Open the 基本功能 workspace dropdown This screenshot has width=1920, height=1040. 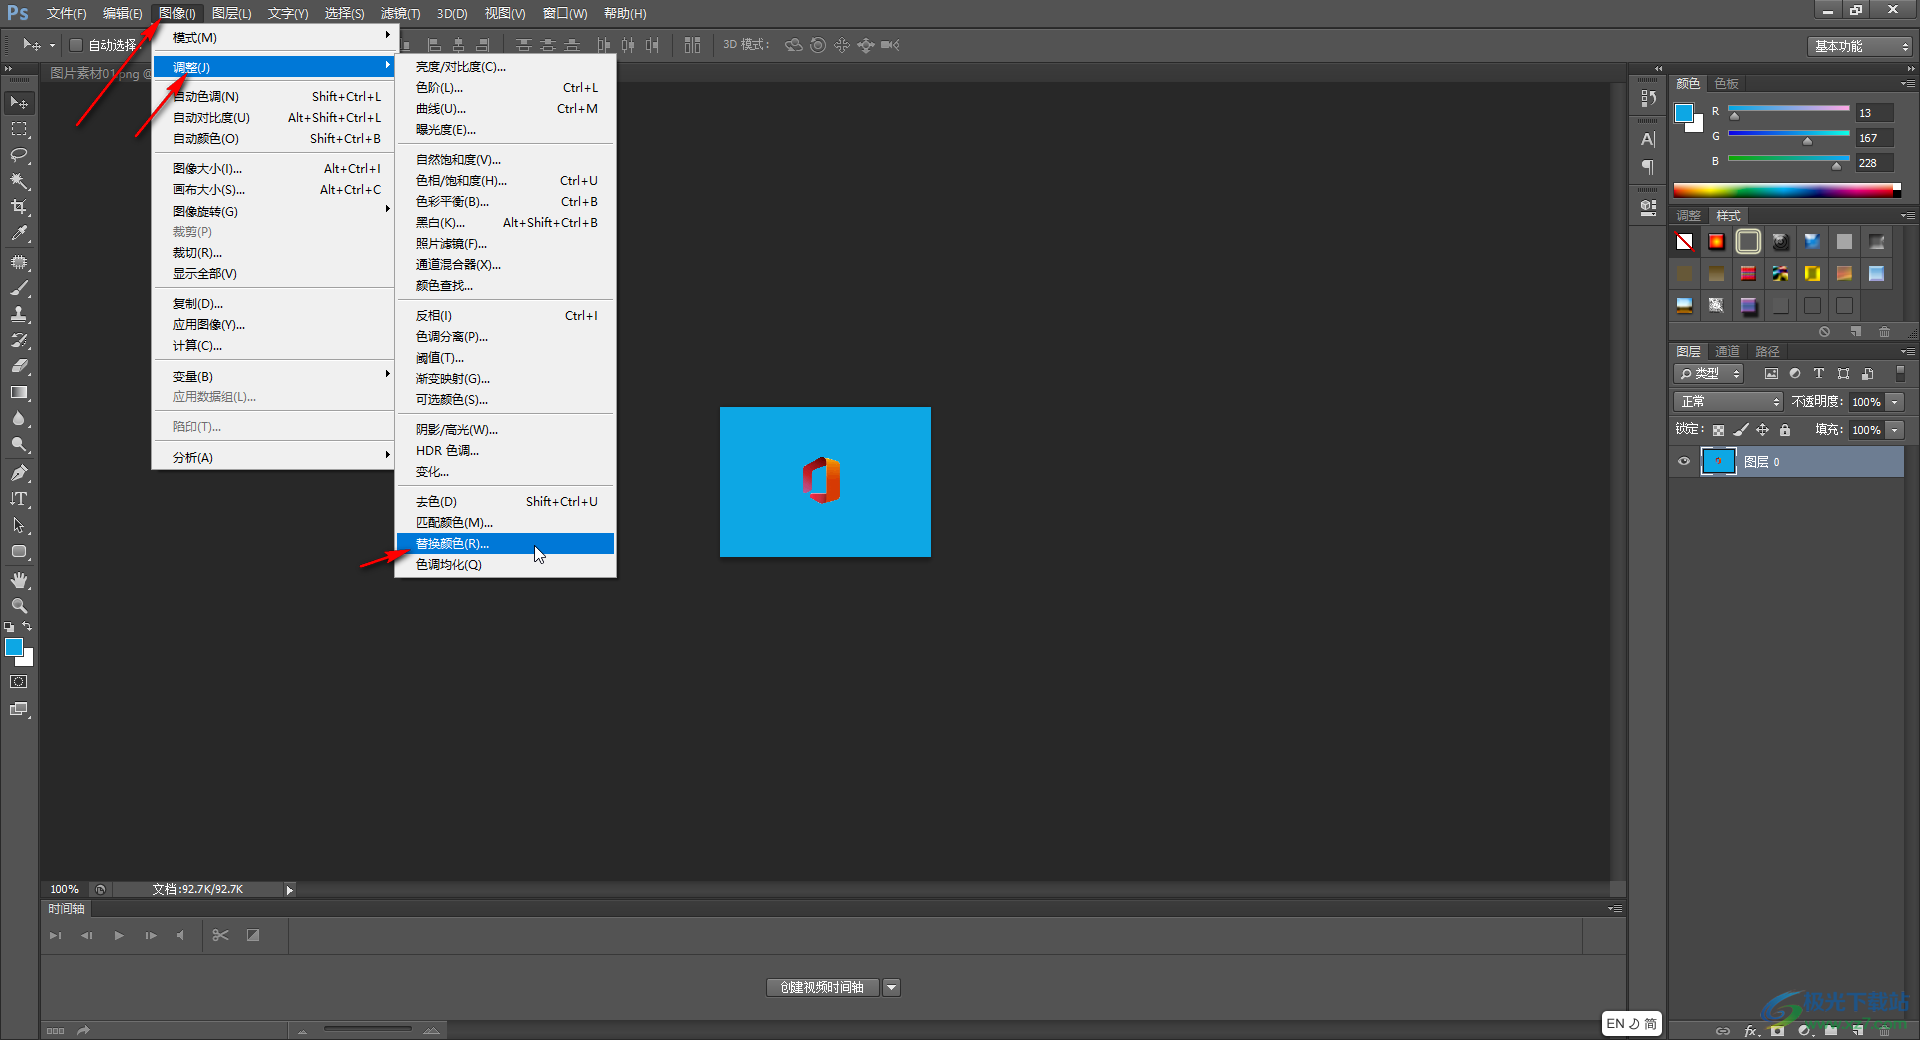tap(1859, 46)
